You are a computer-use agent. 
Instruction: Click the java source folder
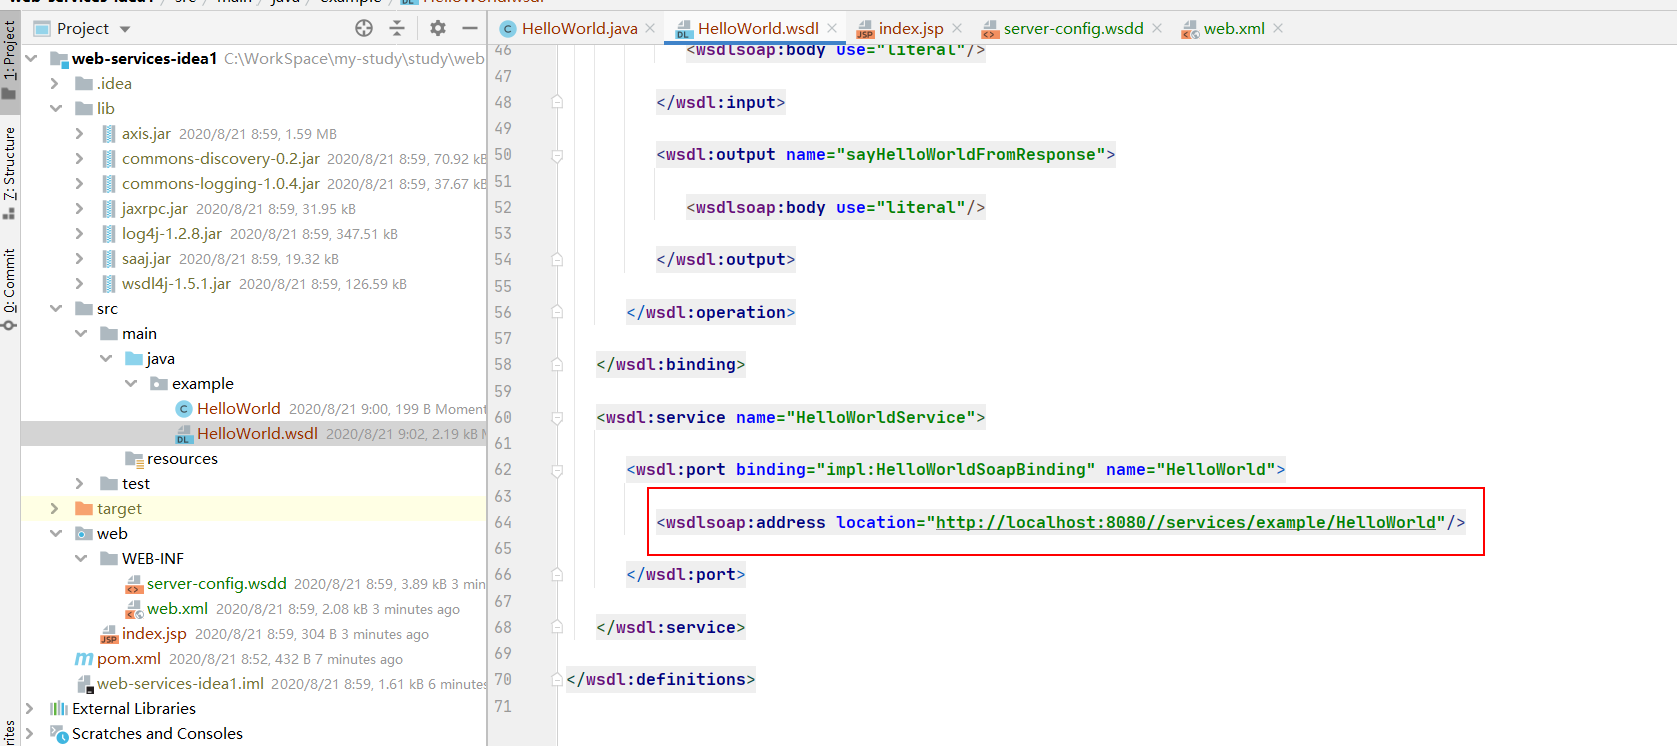pos(160,358)
